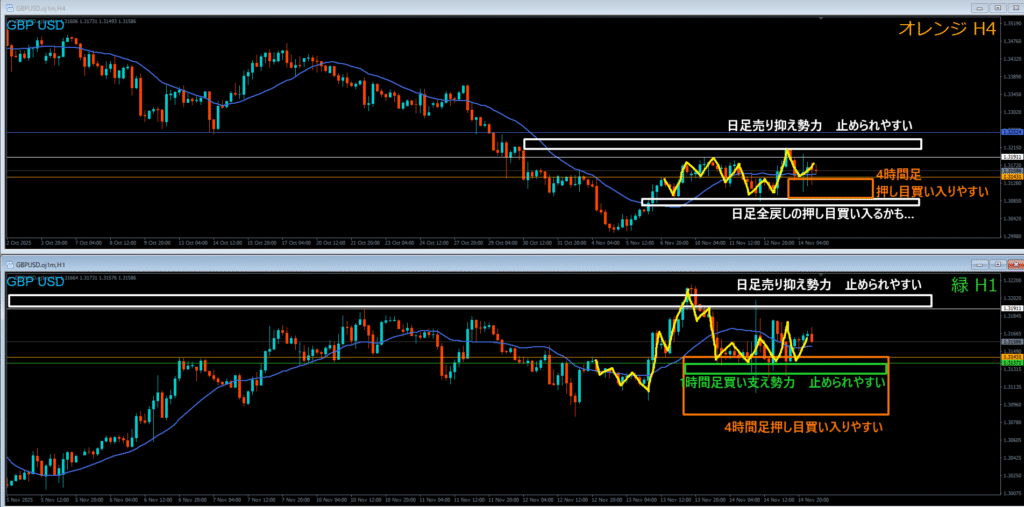
Task: Close the GBPUSD H4 chart window
Action: tap(1016, 8)
